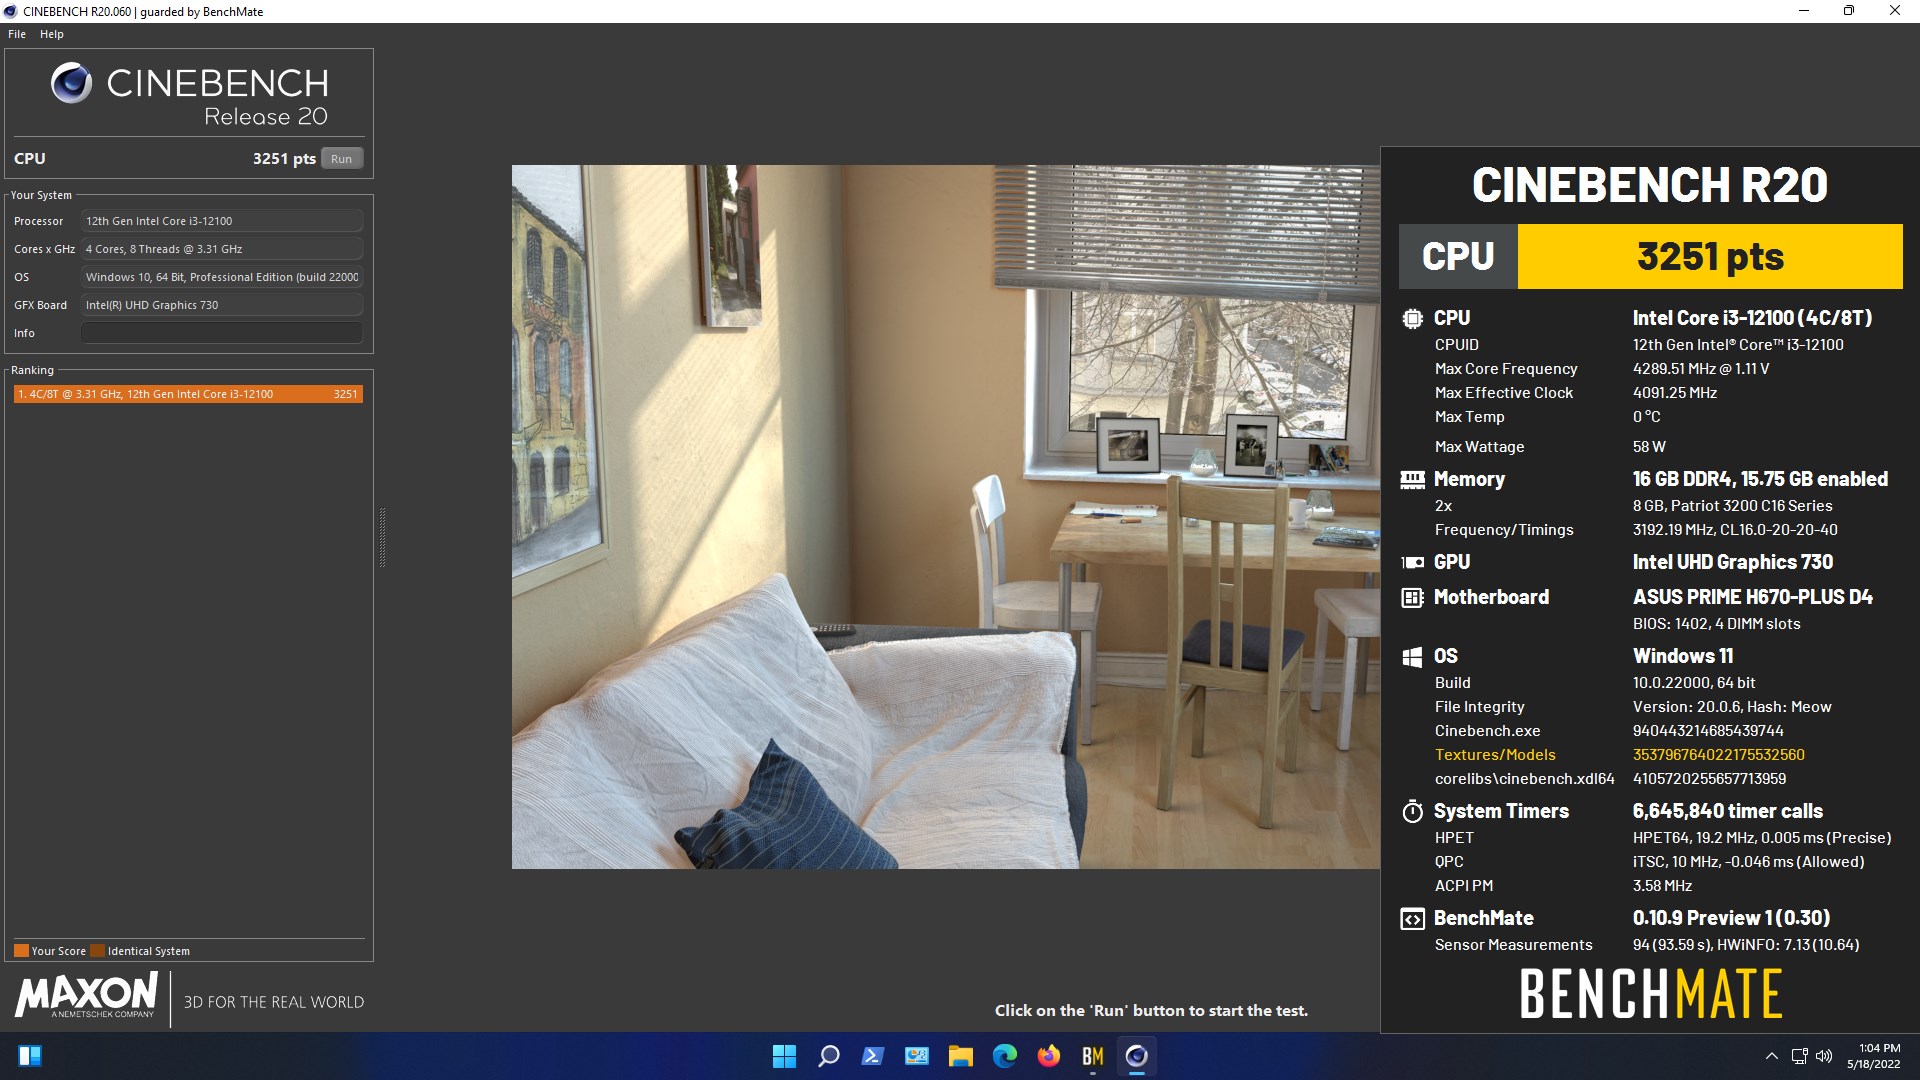
Task: Switch to BenchMate taskbar app
Action: (1093, 1056)
